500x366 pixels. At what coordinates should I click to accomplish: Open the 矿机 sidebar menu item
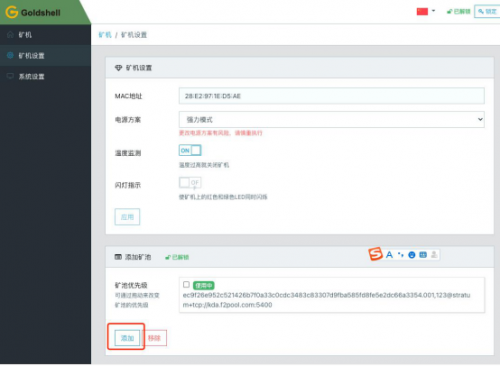tap(45, 35)
